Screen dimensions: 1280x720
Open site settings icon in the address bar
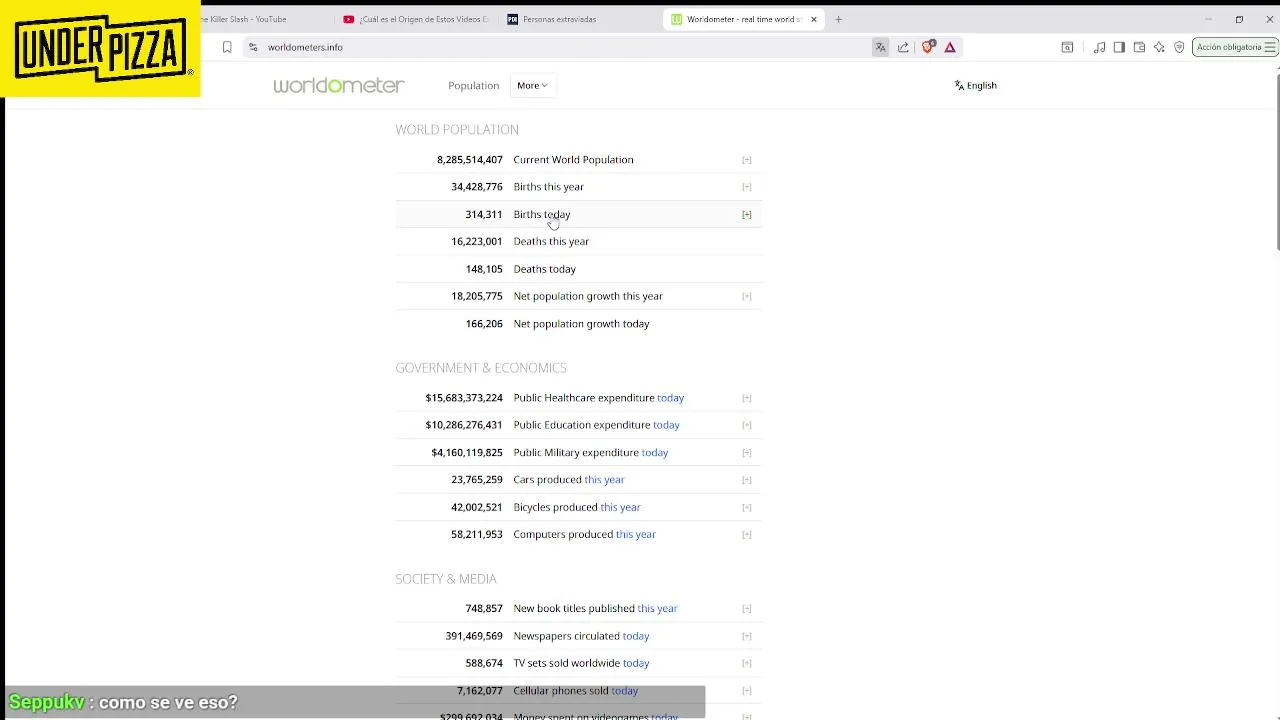[253, 47]
